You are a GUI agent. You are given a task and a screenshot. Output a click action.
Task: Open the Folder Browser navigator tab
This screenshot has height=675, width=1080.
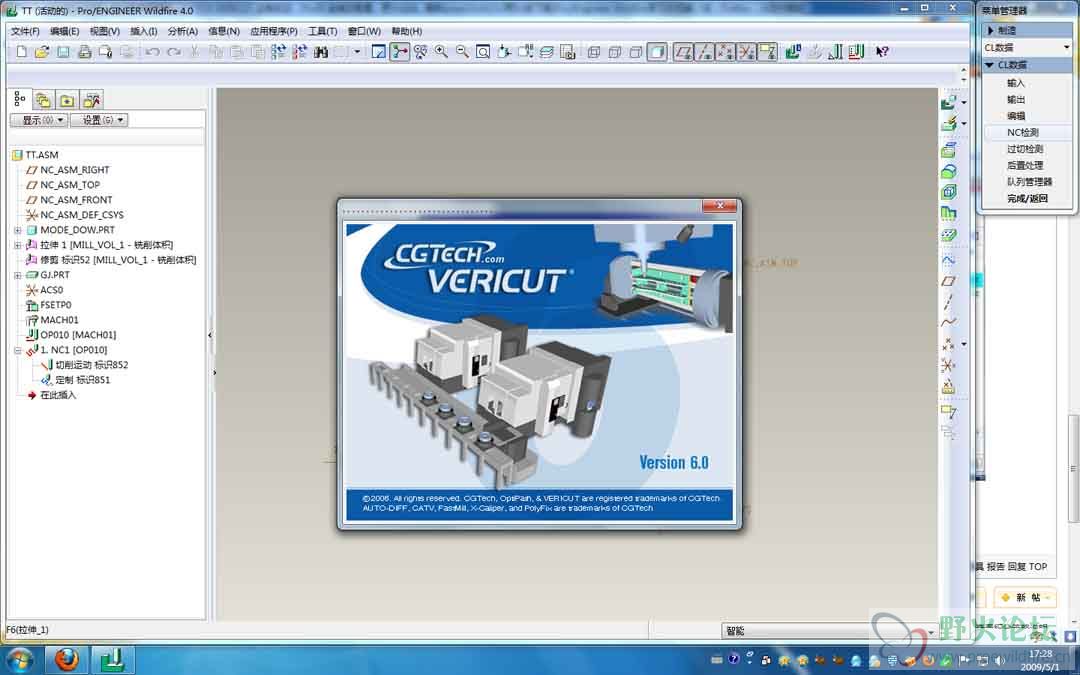[x=43, y=101]
